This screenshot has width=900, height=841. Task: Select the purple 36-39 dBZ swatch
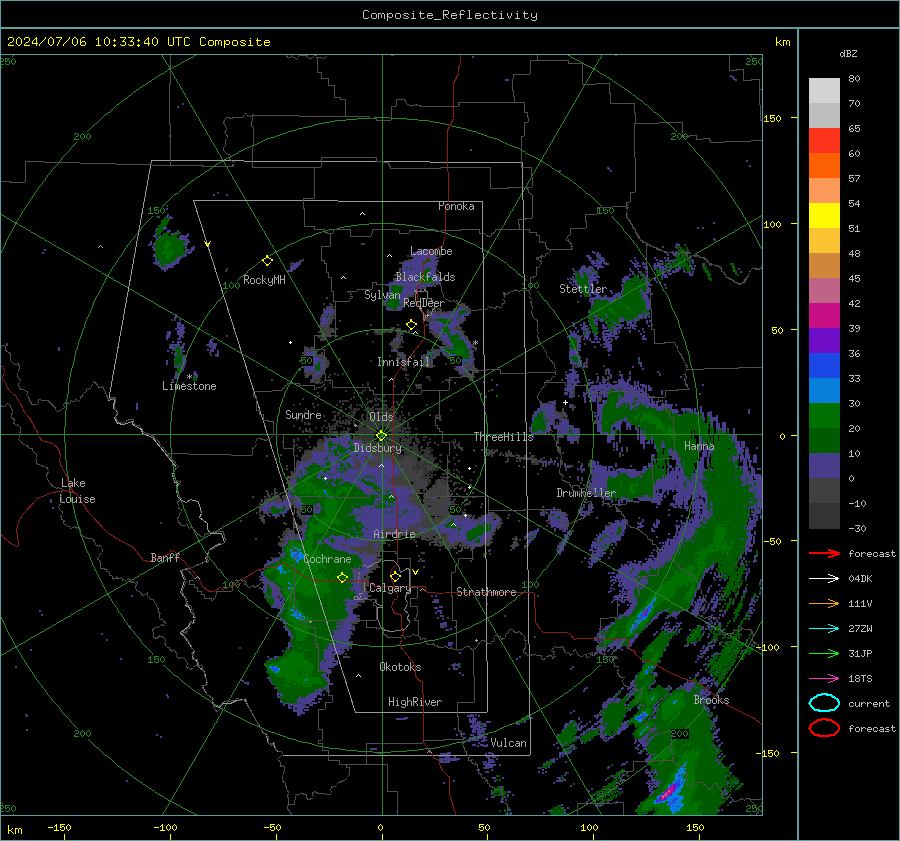coord(824,341)
